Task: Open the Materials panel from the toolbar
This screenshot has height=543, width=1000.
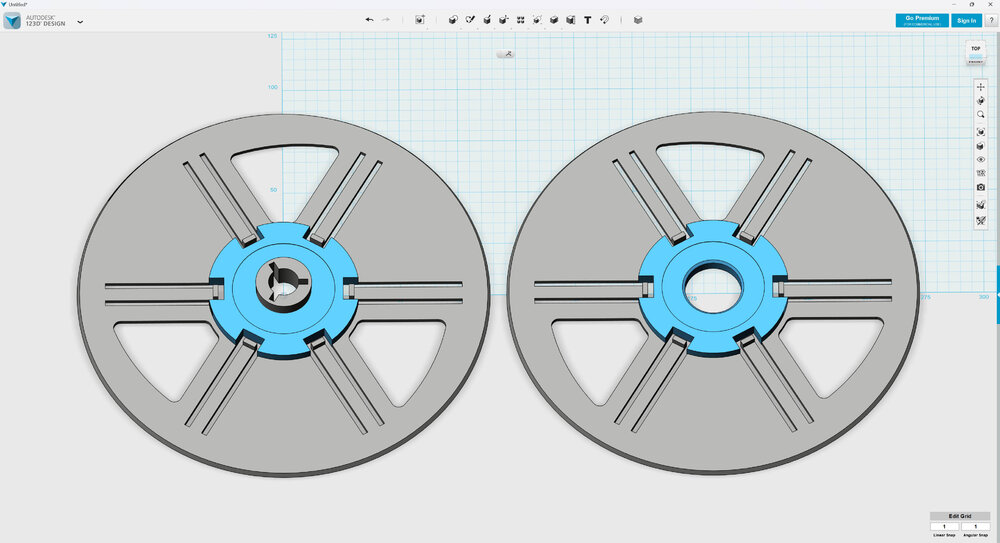Action: [638, 20]
